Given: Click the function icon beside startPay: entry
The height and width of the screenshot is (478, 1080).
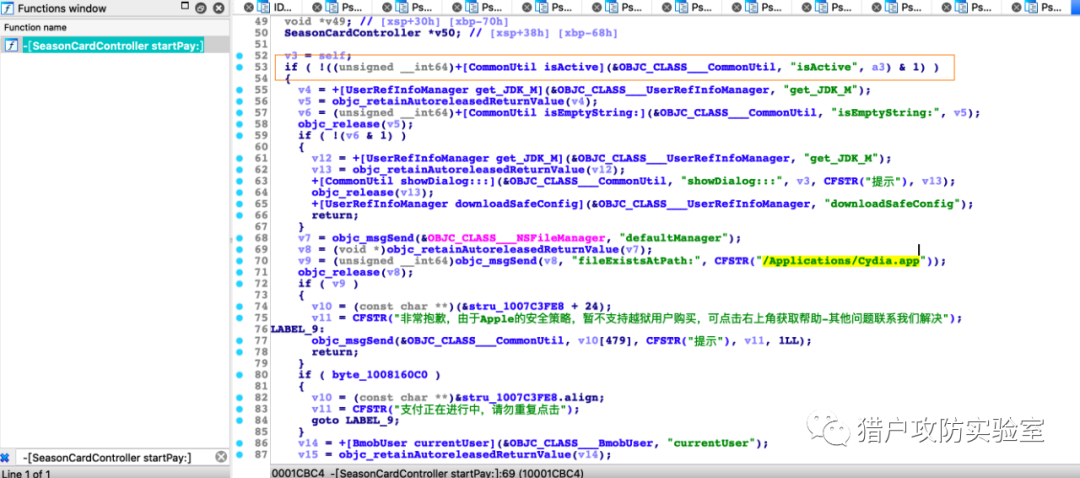Looking at the screenshot, I should tap(10, 46).
